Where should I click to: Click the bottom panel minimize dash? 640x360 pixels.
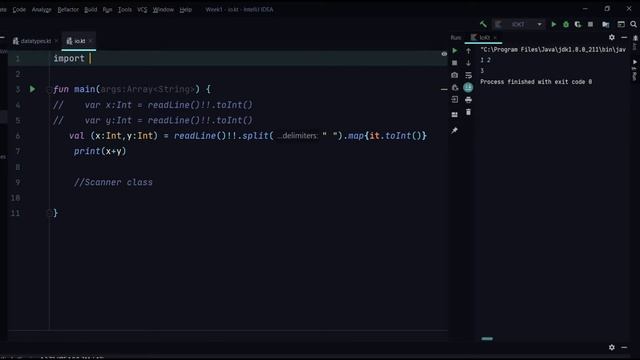coord(624,347)
